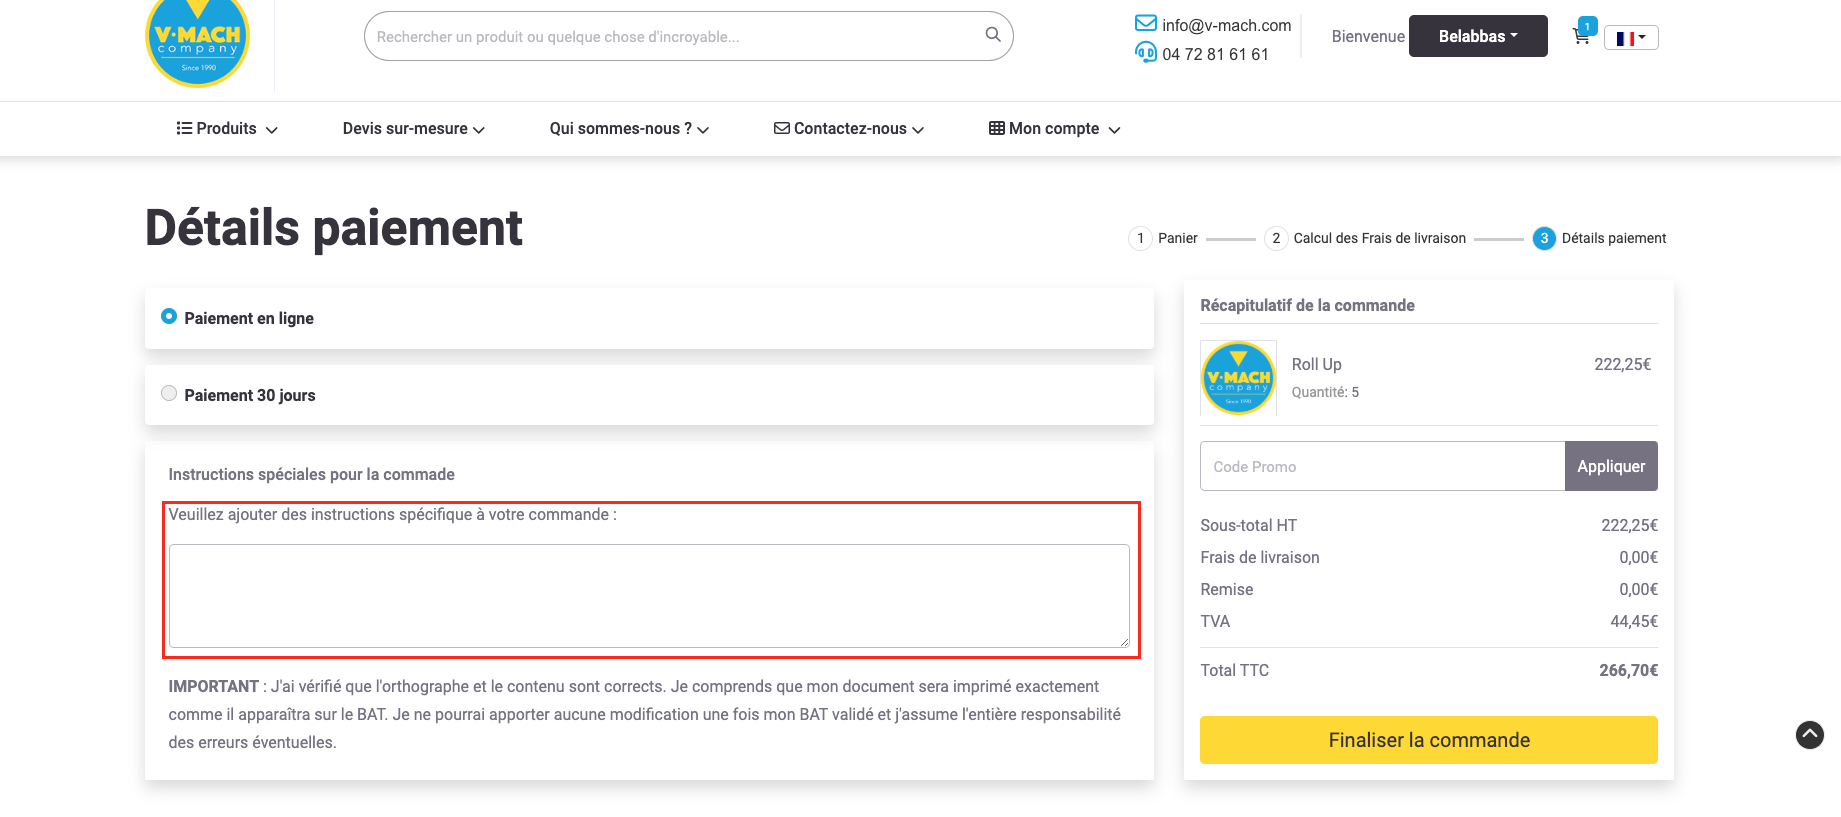Click Appliquer promo code button
Screen dimensions: 1841x817
pos(1610,466)
